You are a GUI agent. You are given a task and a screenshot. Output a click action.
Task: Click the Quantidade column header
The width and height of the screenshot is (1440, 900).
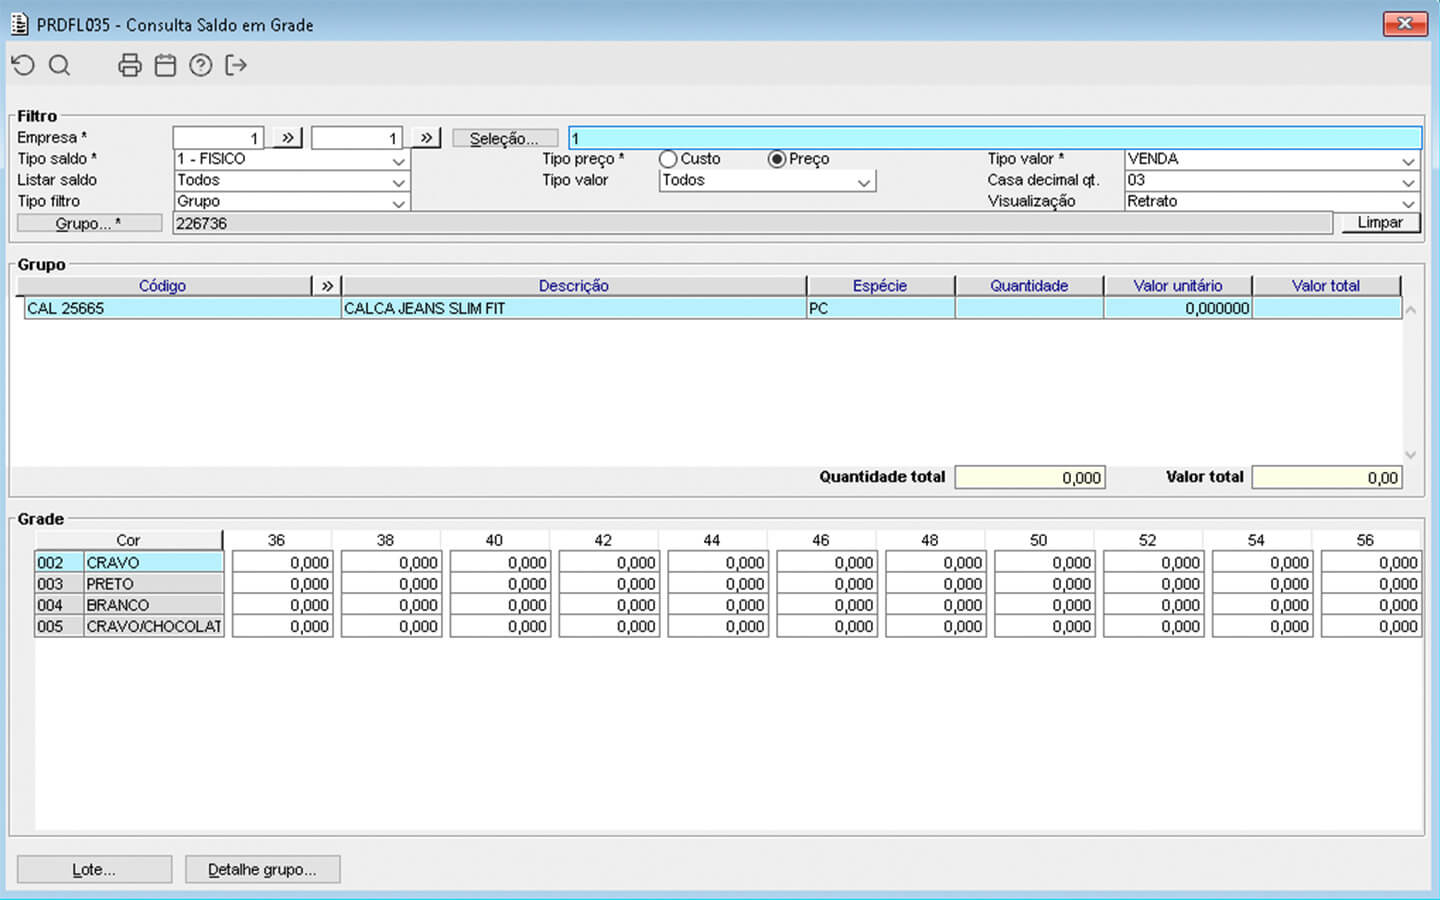pos(1028,286)
